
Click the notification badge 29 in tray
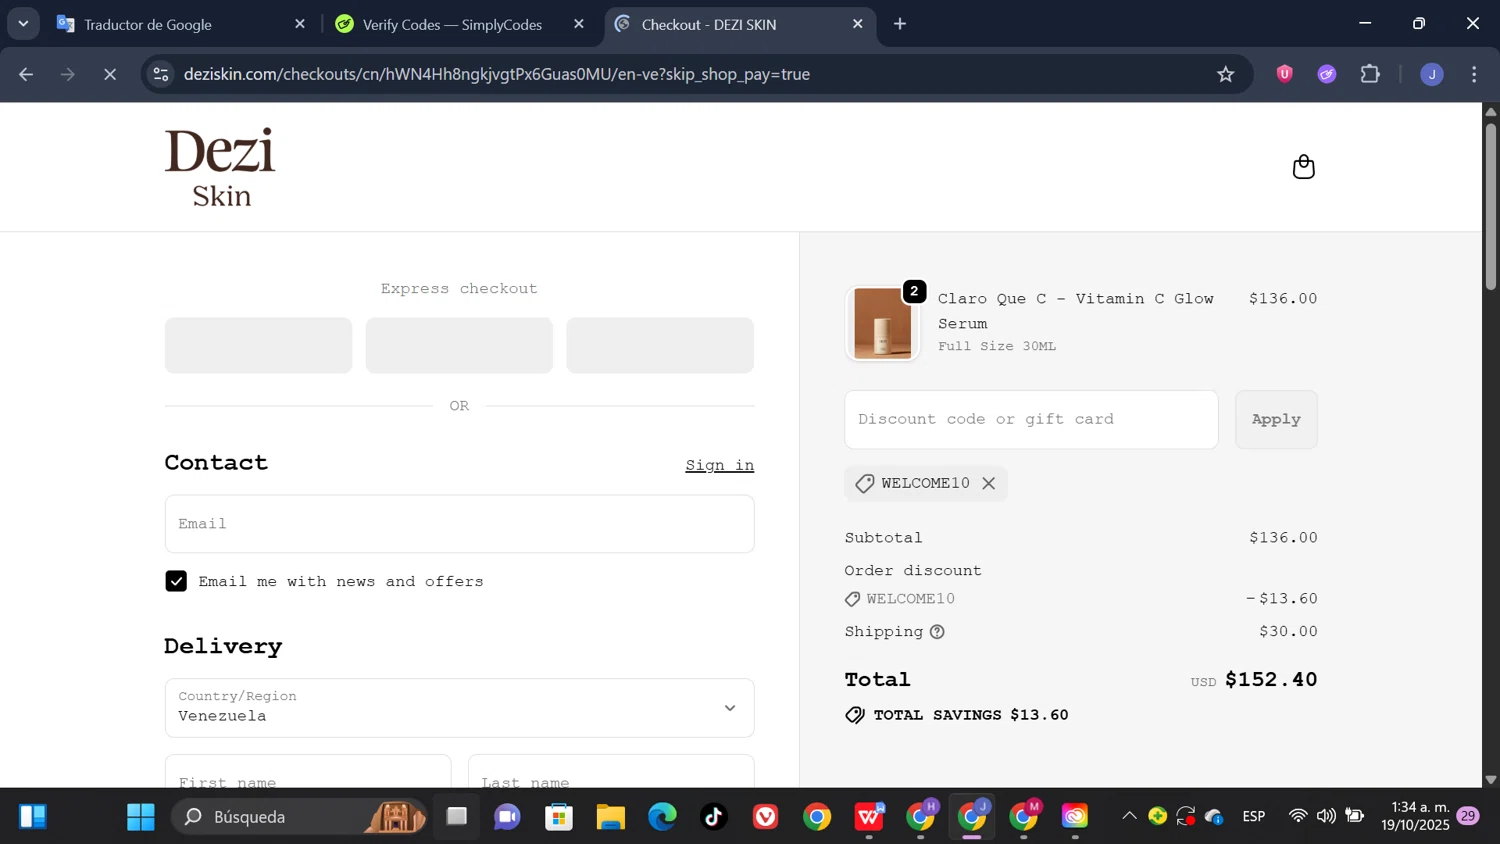[x=1468, y=816]
